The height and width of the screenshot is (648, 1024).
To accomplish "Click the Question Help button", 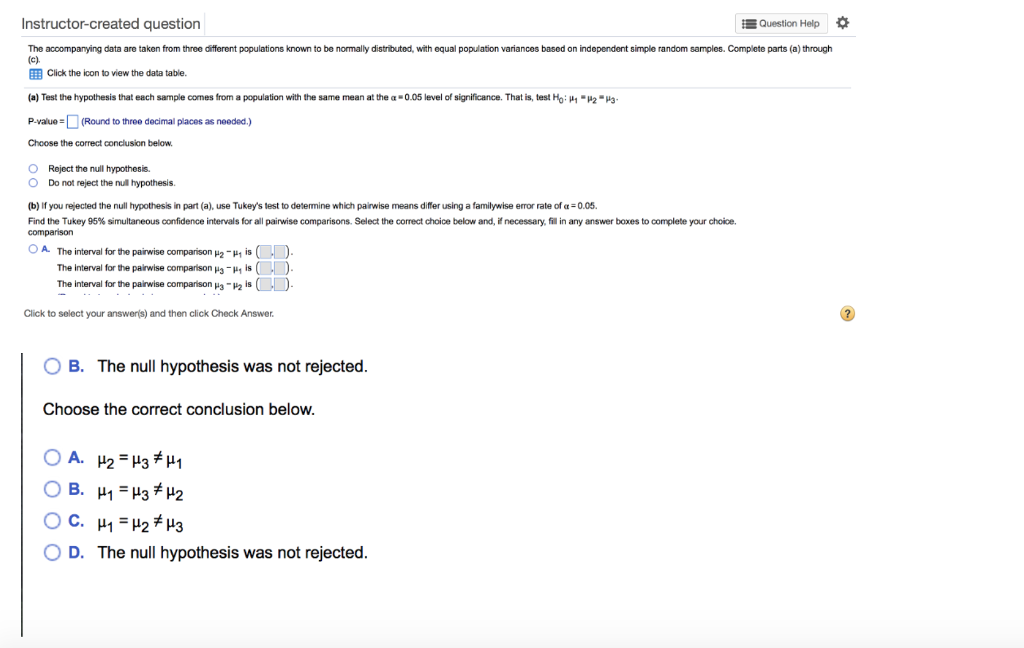I will click(781, 23).
